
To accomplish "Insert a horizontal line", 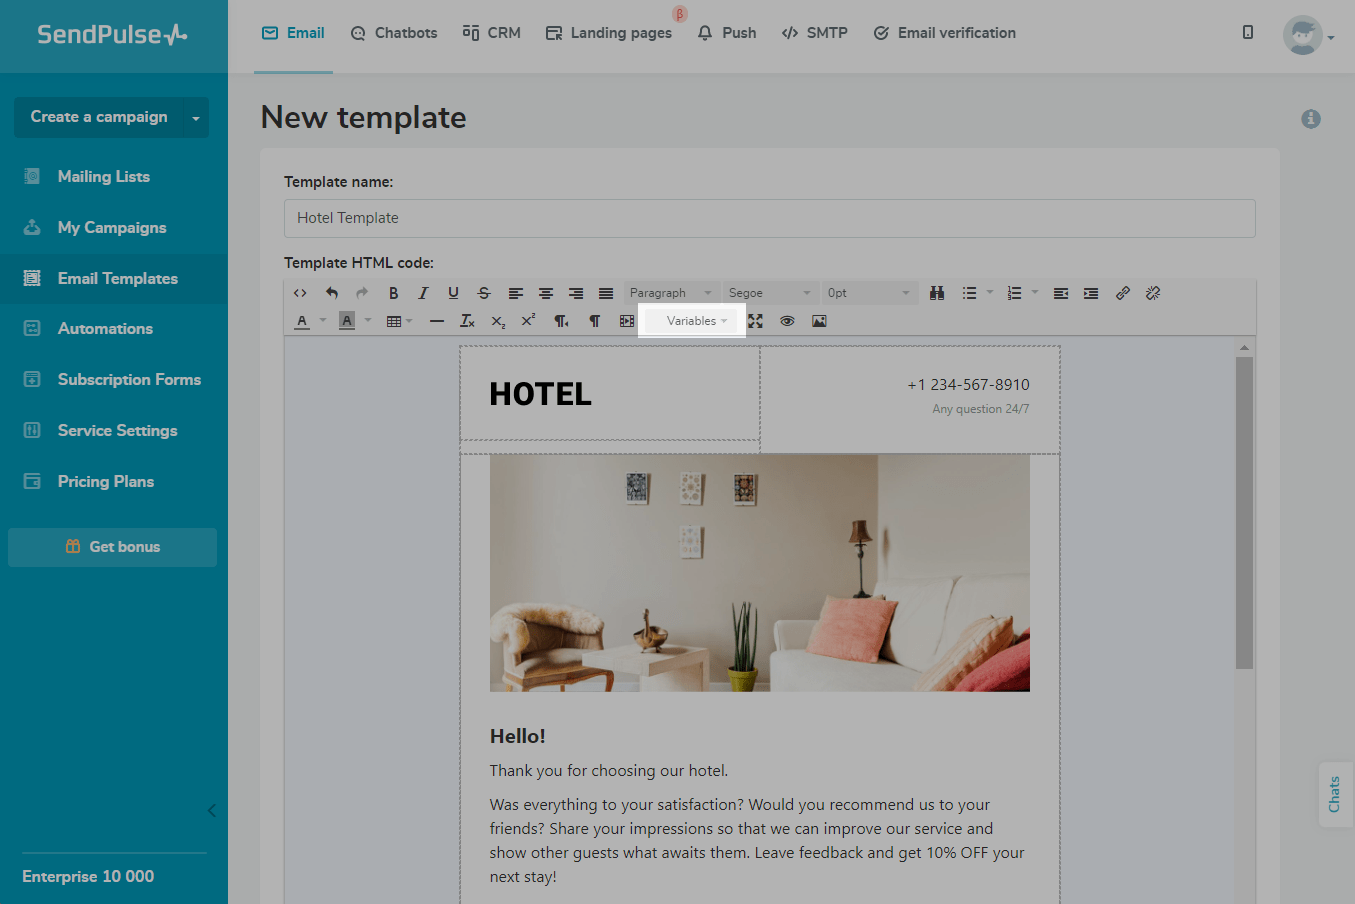I will point(437,321).
